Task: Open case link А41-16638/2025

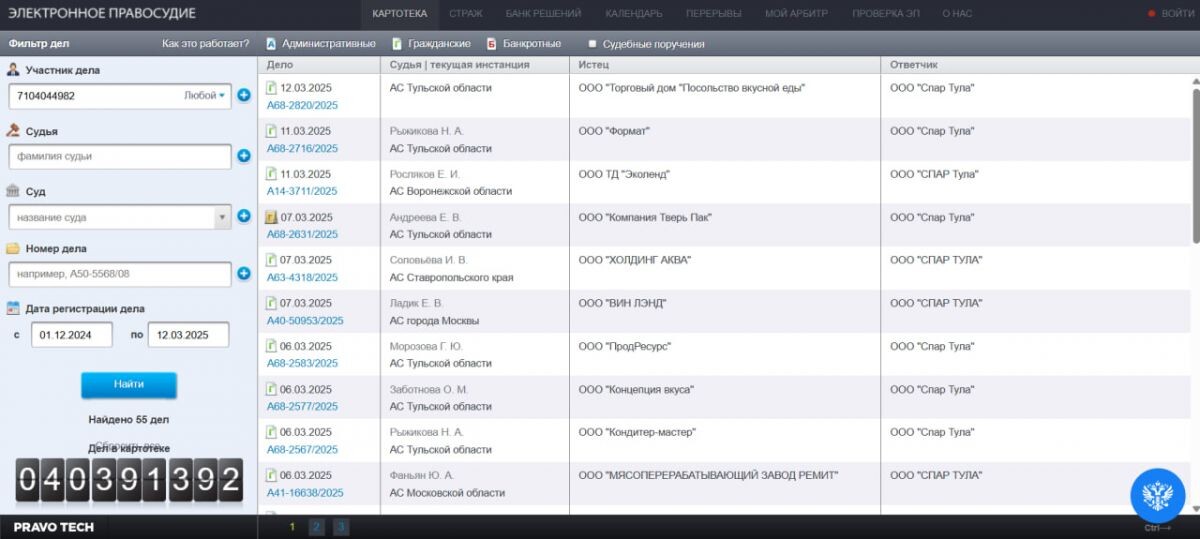Action: pos(305,493)
